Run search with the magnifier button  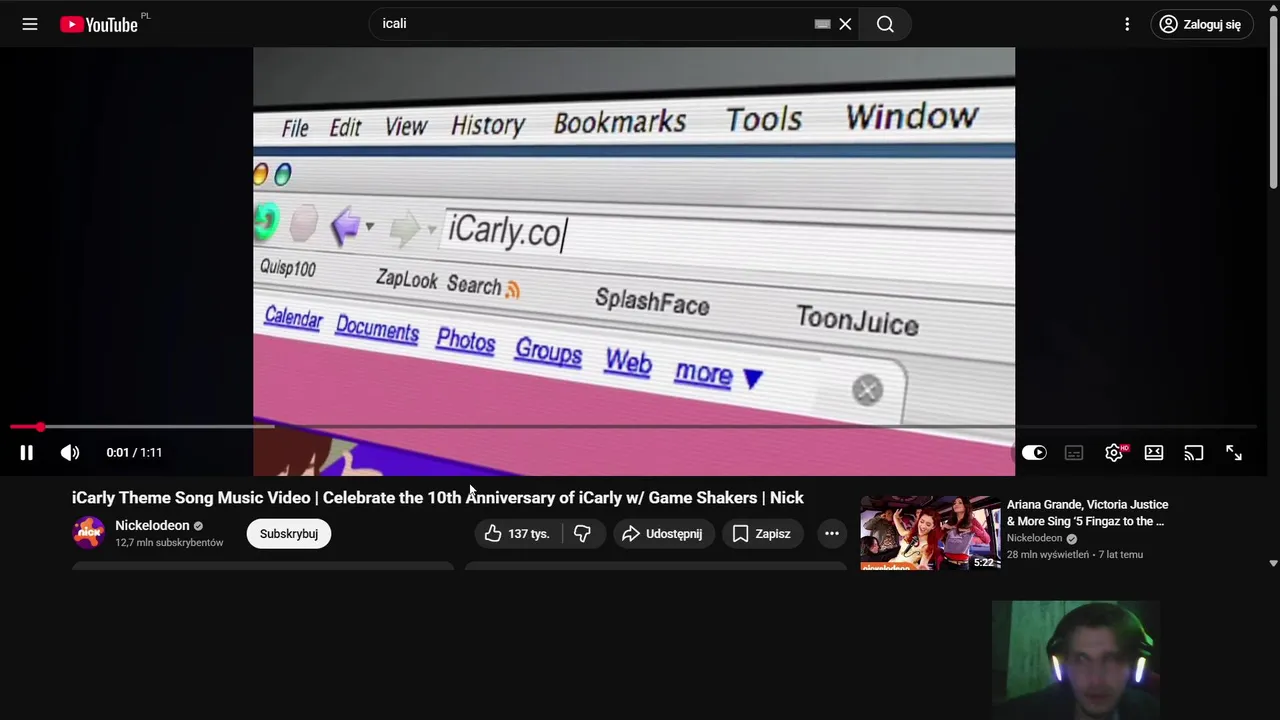pyautogui.click(x=885, y=24)
